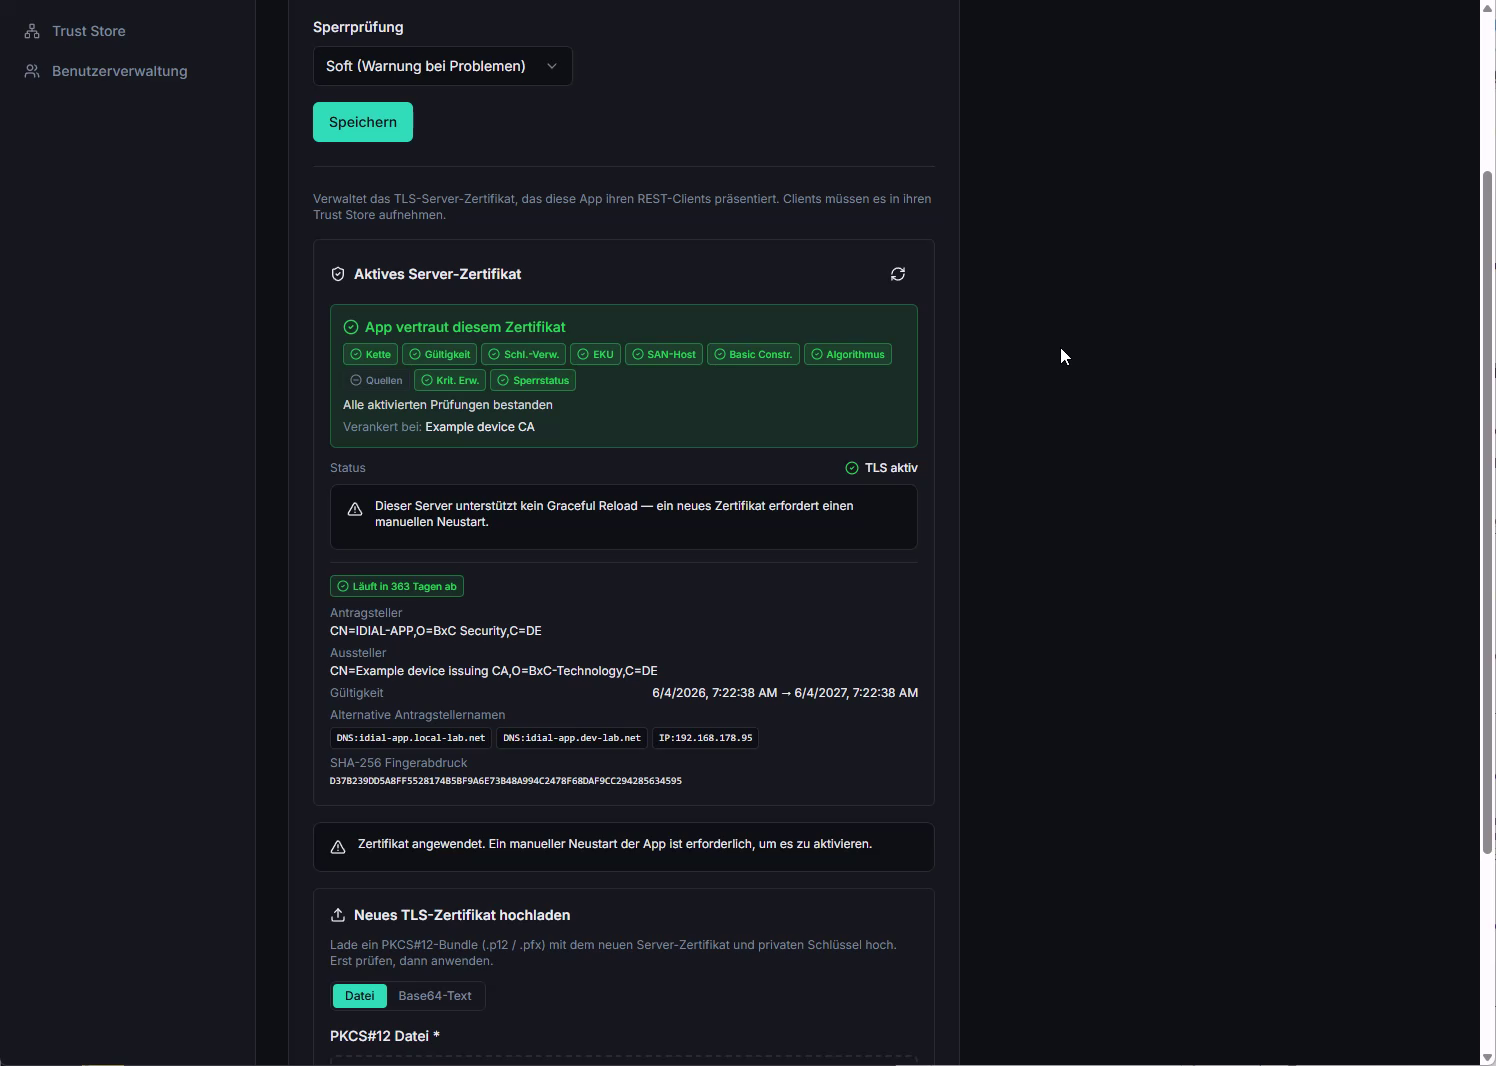Click the Speichern button
Viewport: 1496px width, 1066px height.
point(363,122)
